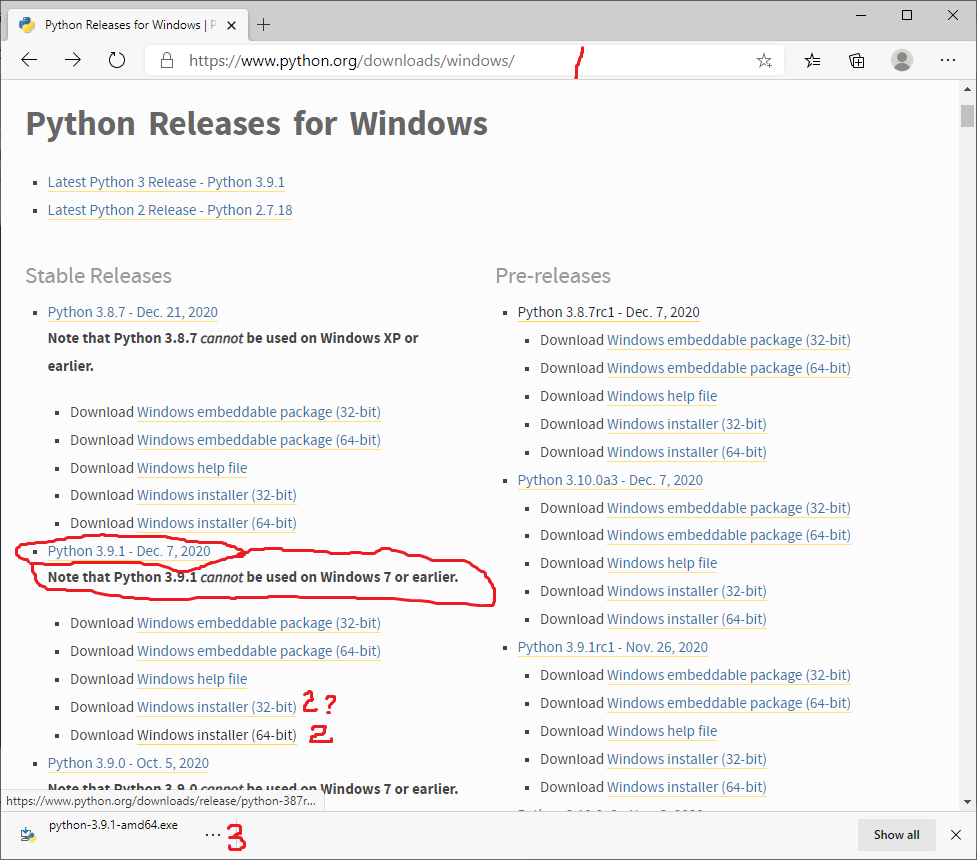Screen dimensions: 977x860
Task: Download Python 3.9.1 embeddable package (32-bit)
Action: 259,623
